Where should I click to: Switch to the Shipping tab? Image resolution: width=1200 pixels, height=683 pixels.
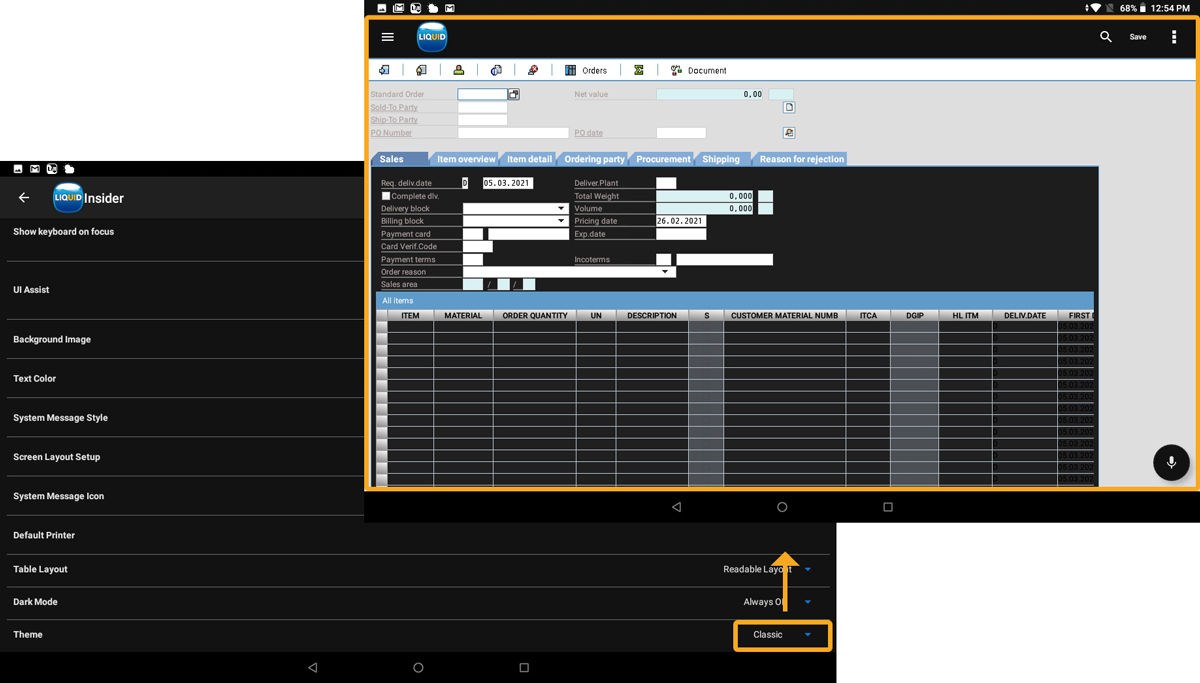(720, 159)
